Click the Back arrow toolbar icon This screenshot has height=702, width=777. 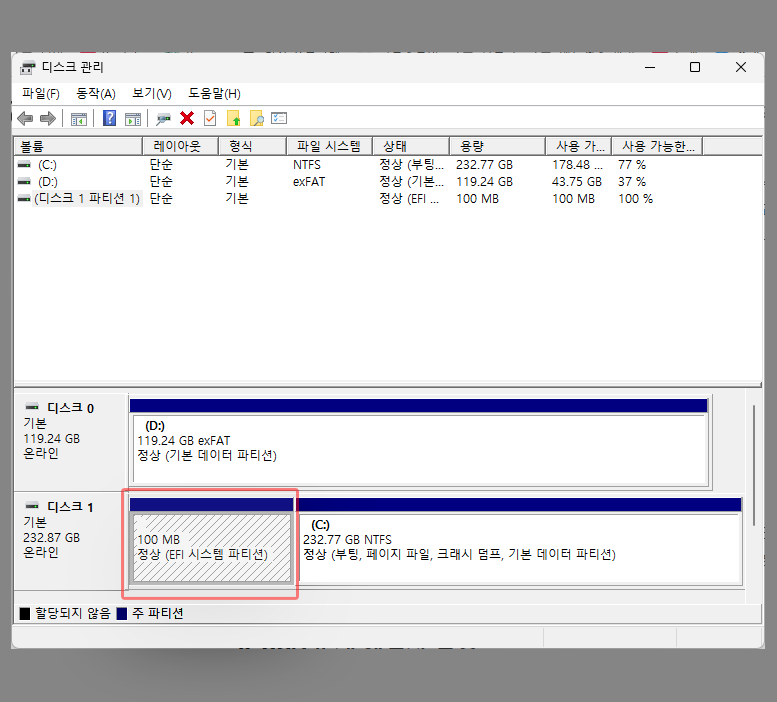25,118
